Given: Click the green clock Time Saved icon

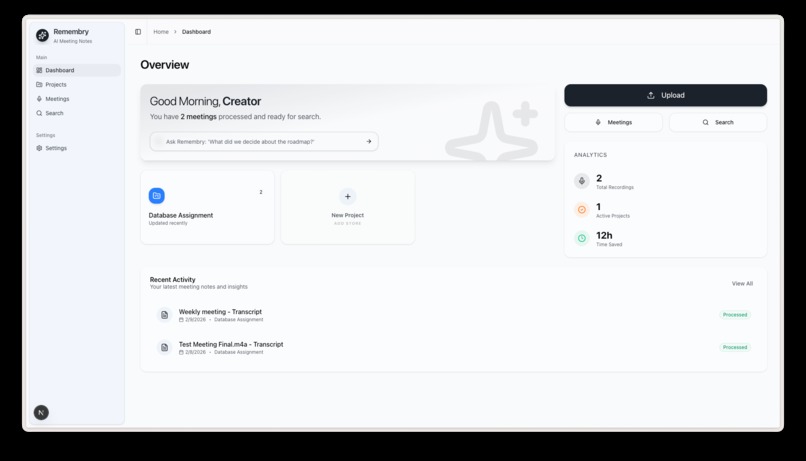Looking at the screenshot, I should pyautogui.click(x=581, y=238).
